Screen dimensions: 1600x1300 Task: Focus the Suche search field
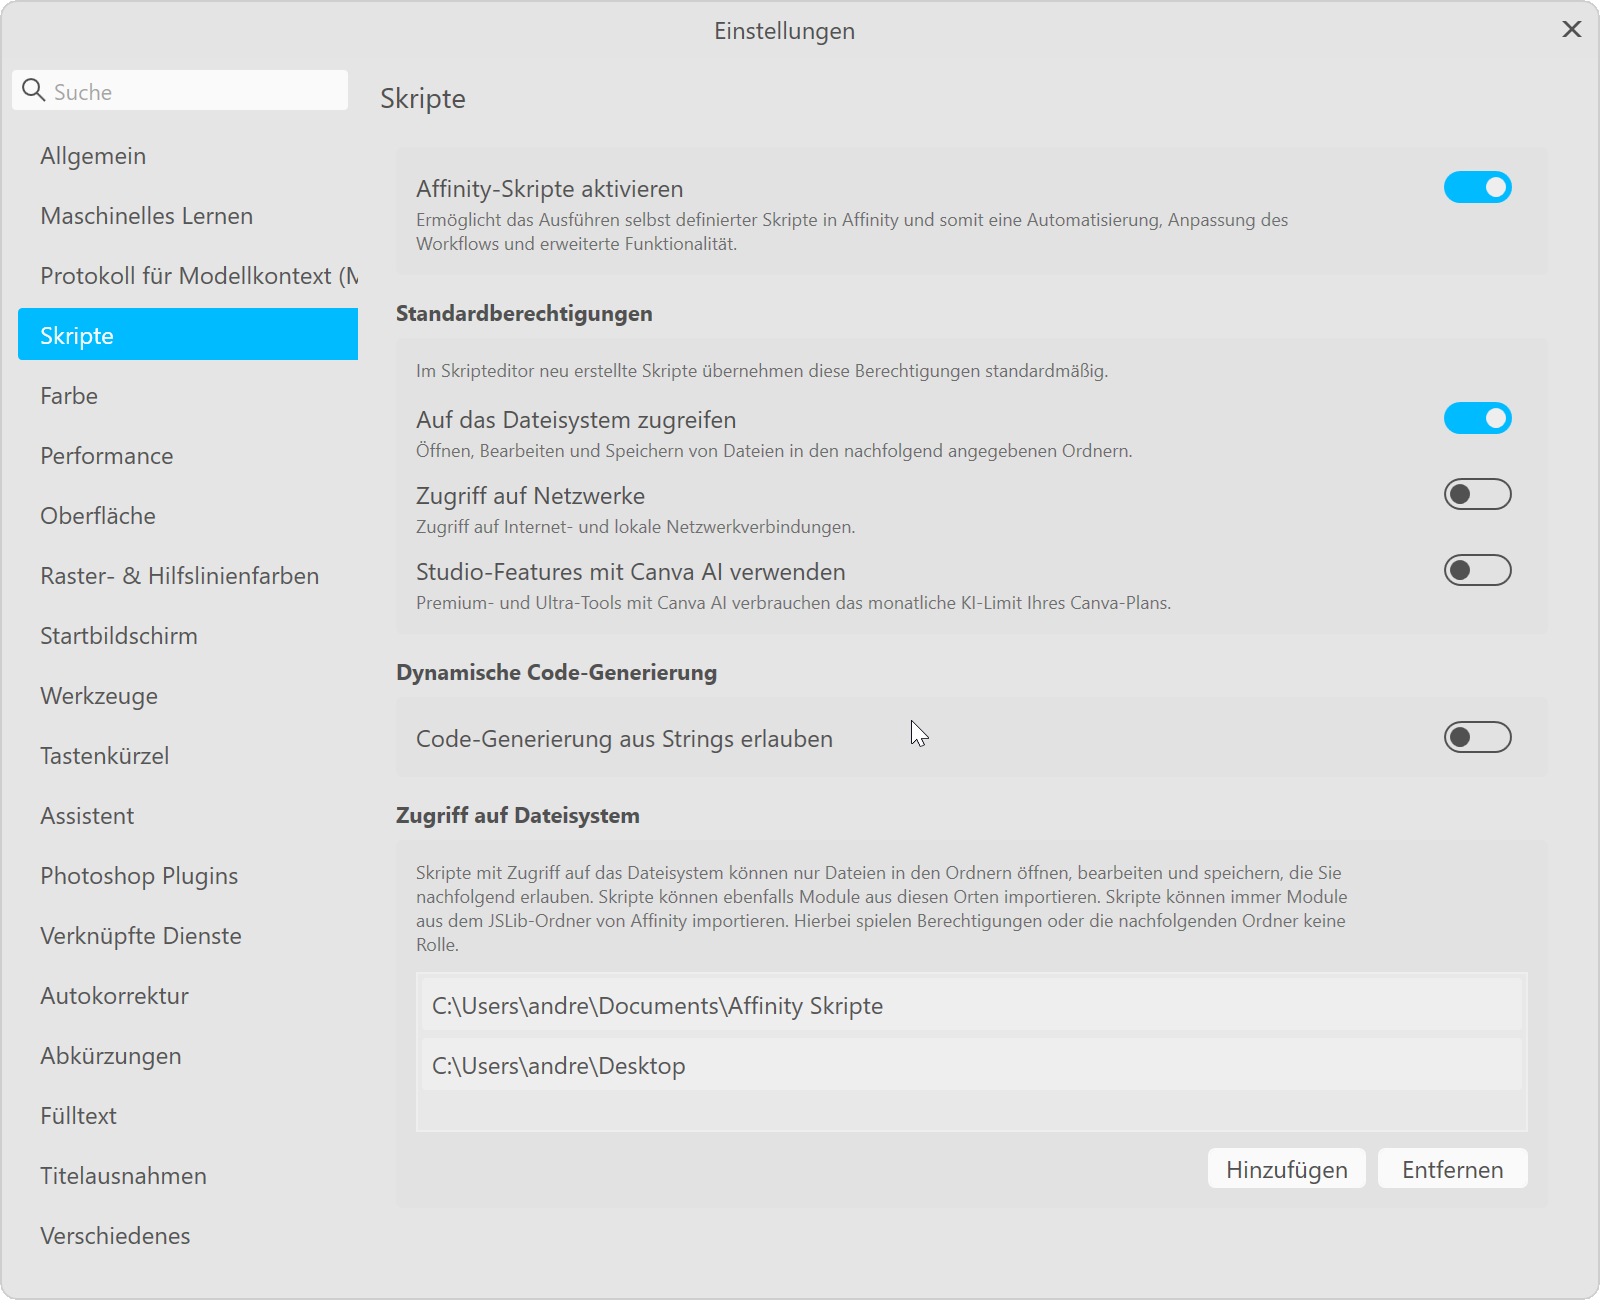pyautogui.click(x=180, y=90)
